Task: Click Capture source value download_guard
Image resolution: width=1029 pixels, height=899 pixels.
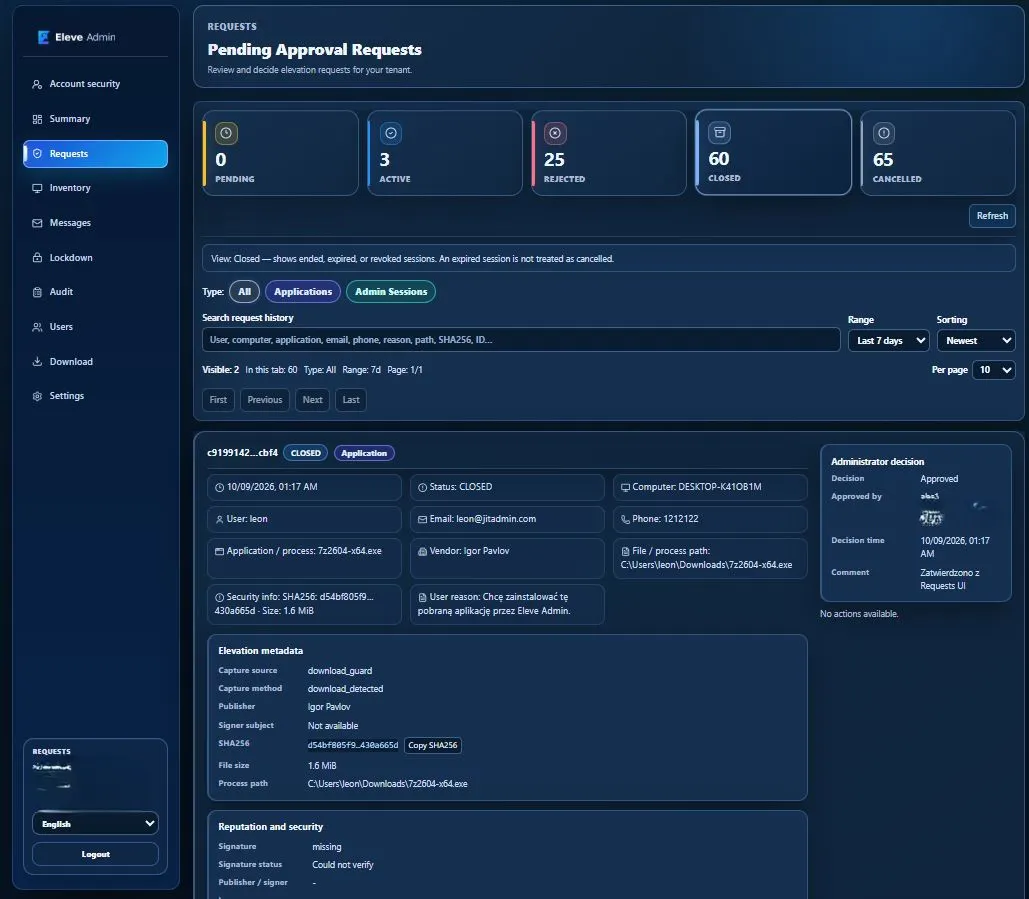Action: [339, 671]
